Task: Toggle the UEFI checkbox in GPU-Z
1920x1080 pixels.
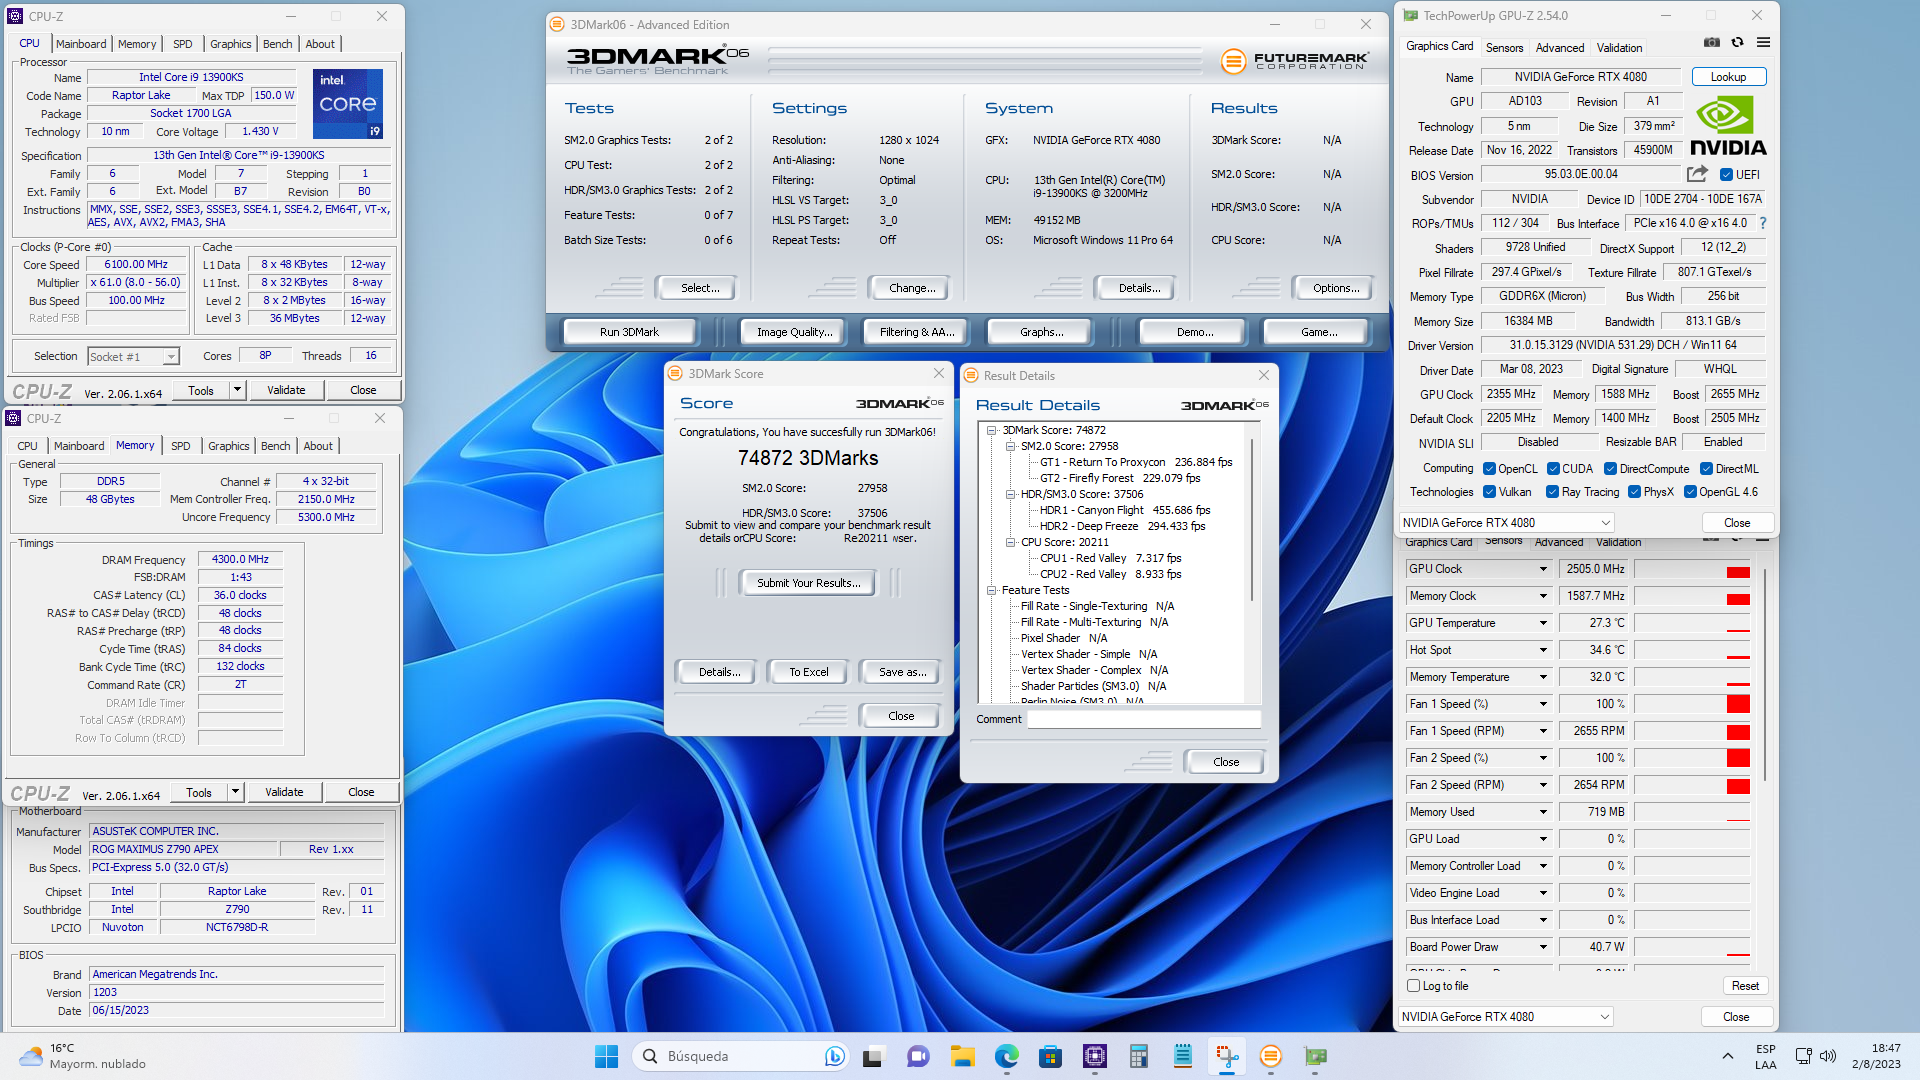Action: click(x=1726, y=174)
